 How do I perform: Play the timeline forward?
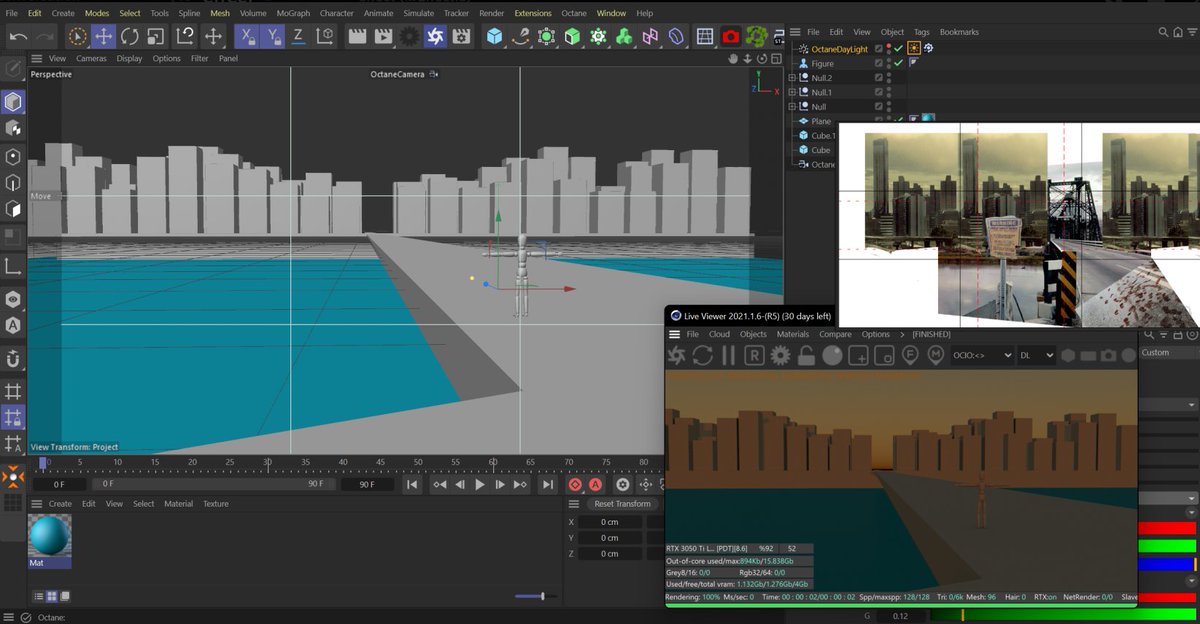[x=479, y=484]
